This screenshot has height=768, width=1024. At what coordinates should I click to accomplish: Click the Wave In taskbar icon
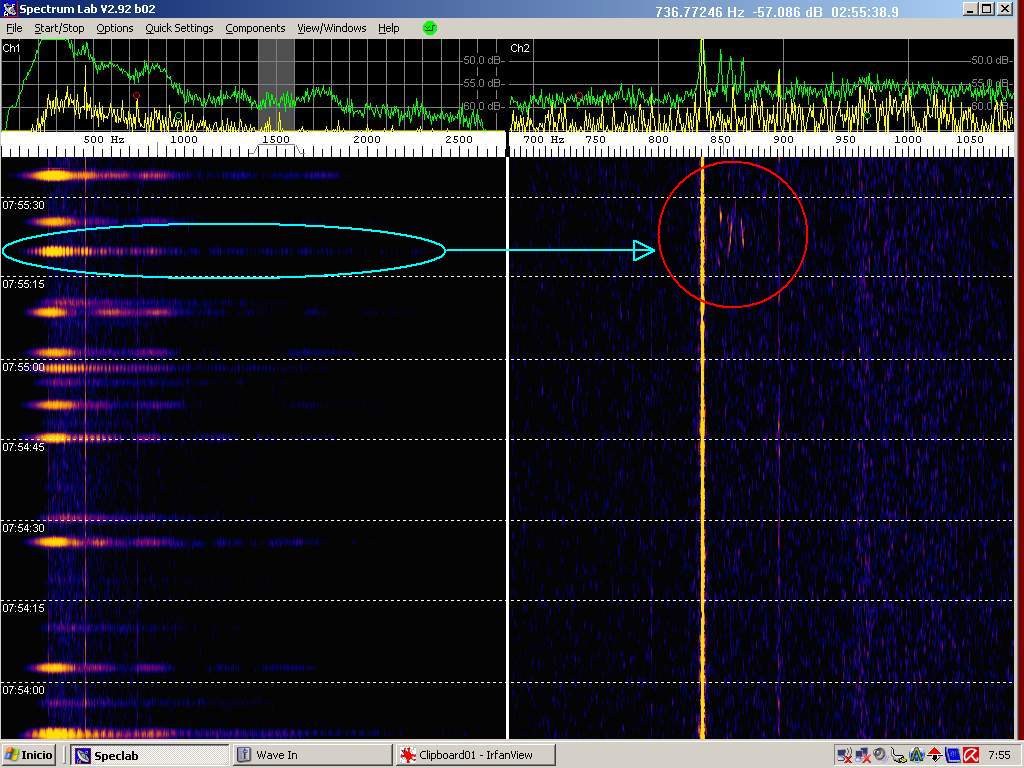(244, 755)
